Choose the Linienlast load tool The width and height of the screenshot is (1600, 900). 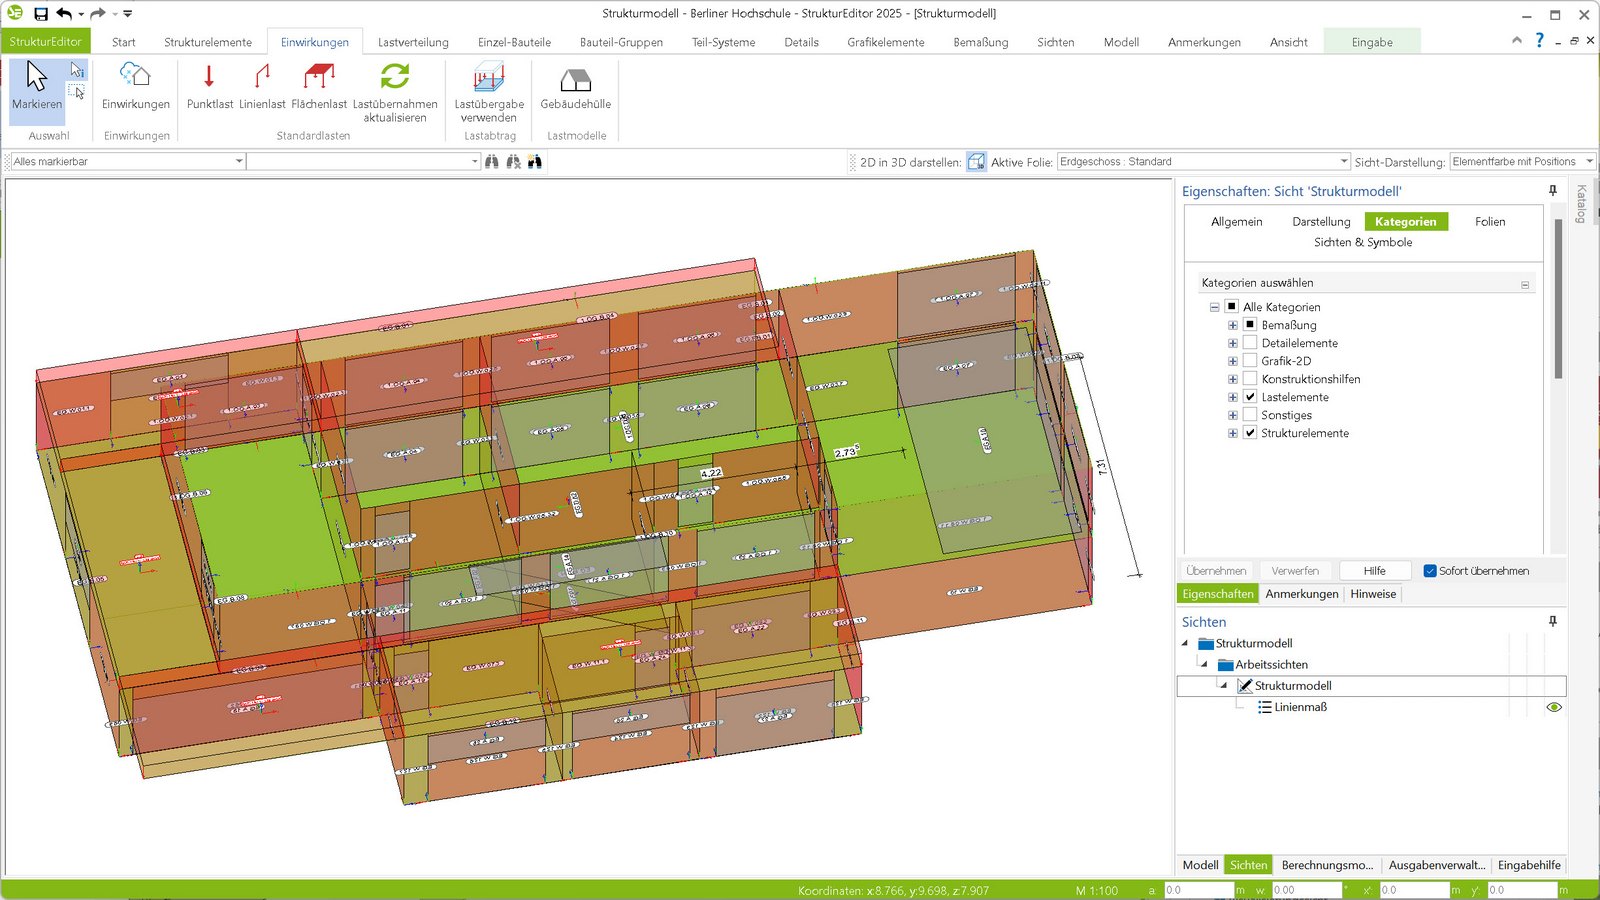[262, 86]
